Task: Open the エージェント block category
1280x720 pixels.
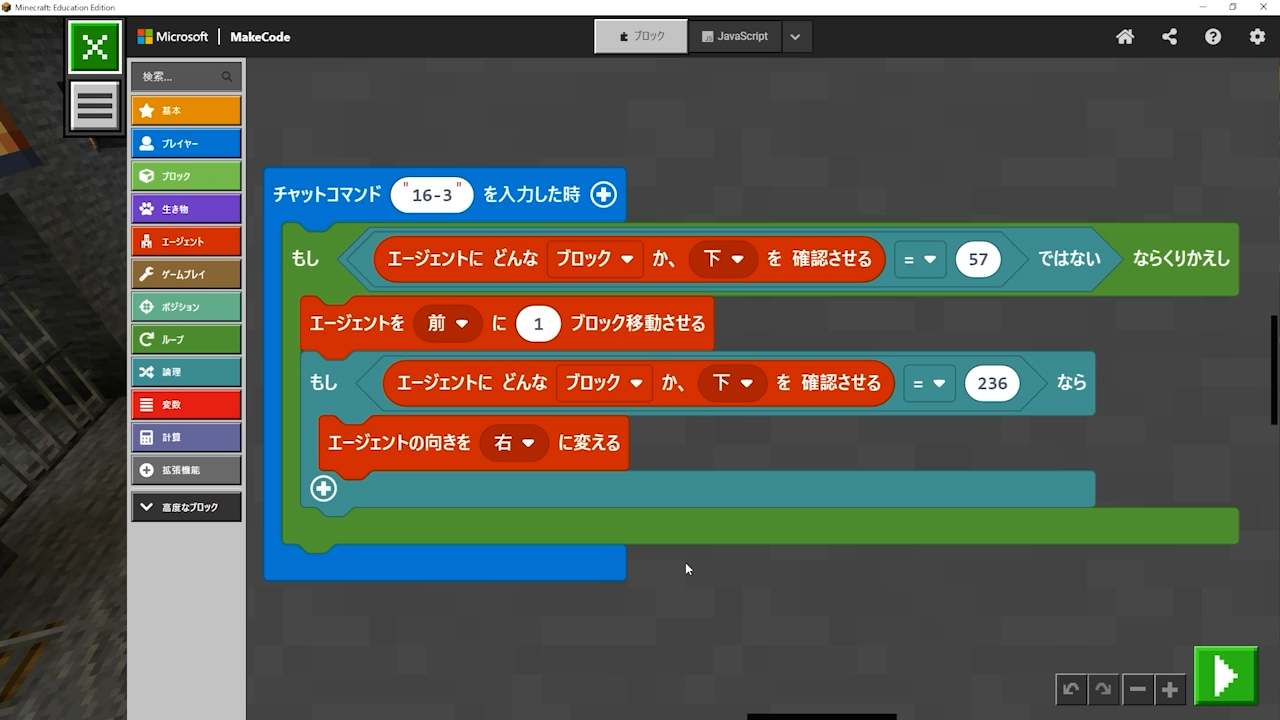Action: pos(186,241)
